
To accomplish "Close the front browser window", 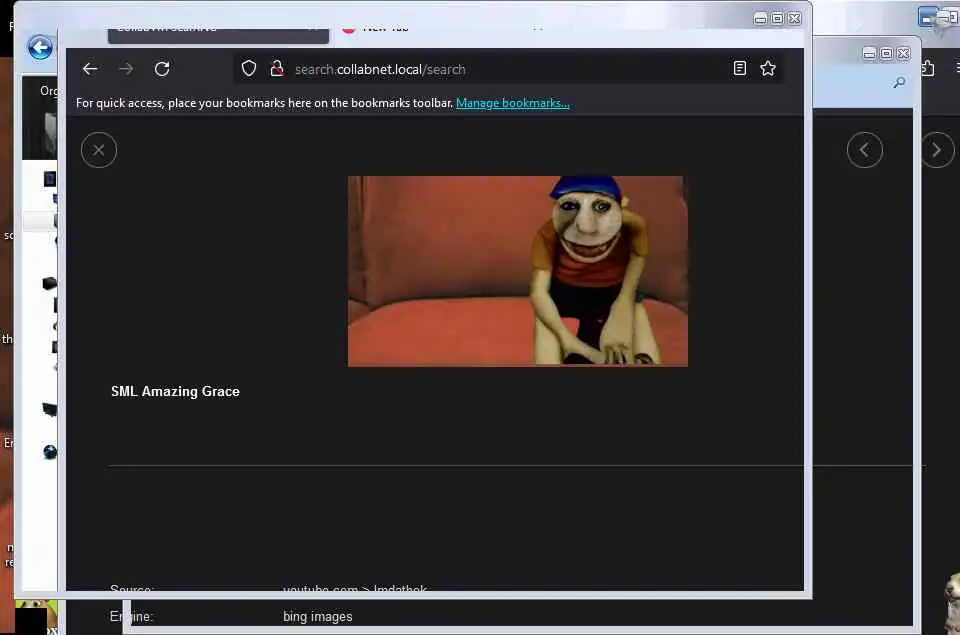I will 795,18.
